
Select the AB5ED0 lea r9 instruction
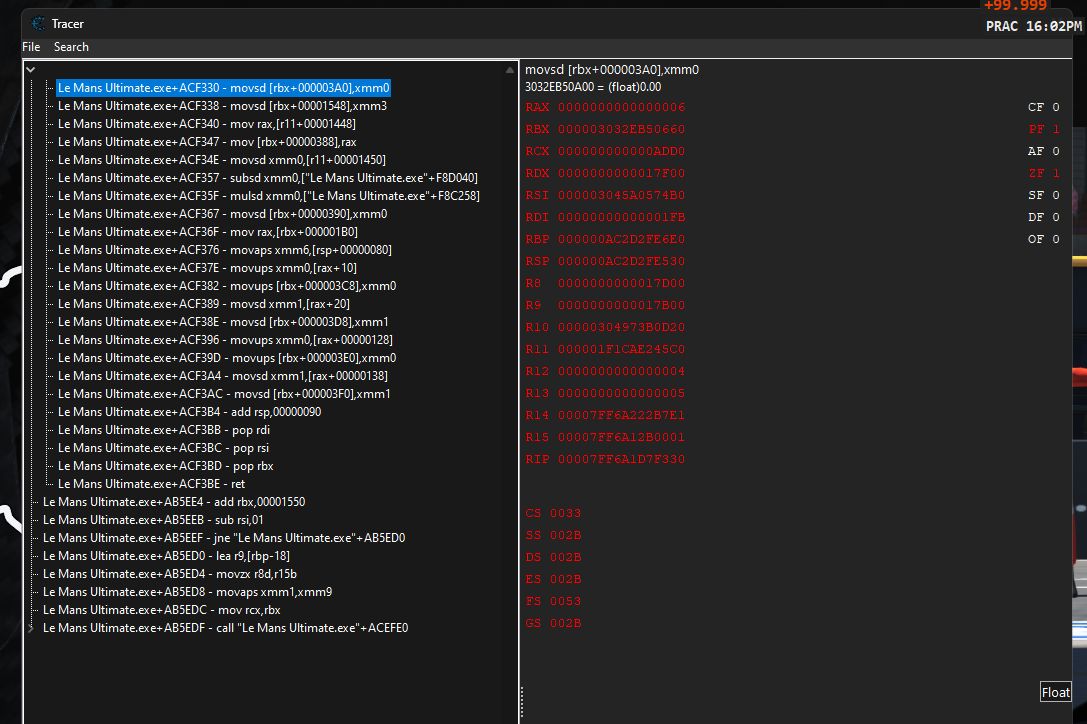pos(166,556)
